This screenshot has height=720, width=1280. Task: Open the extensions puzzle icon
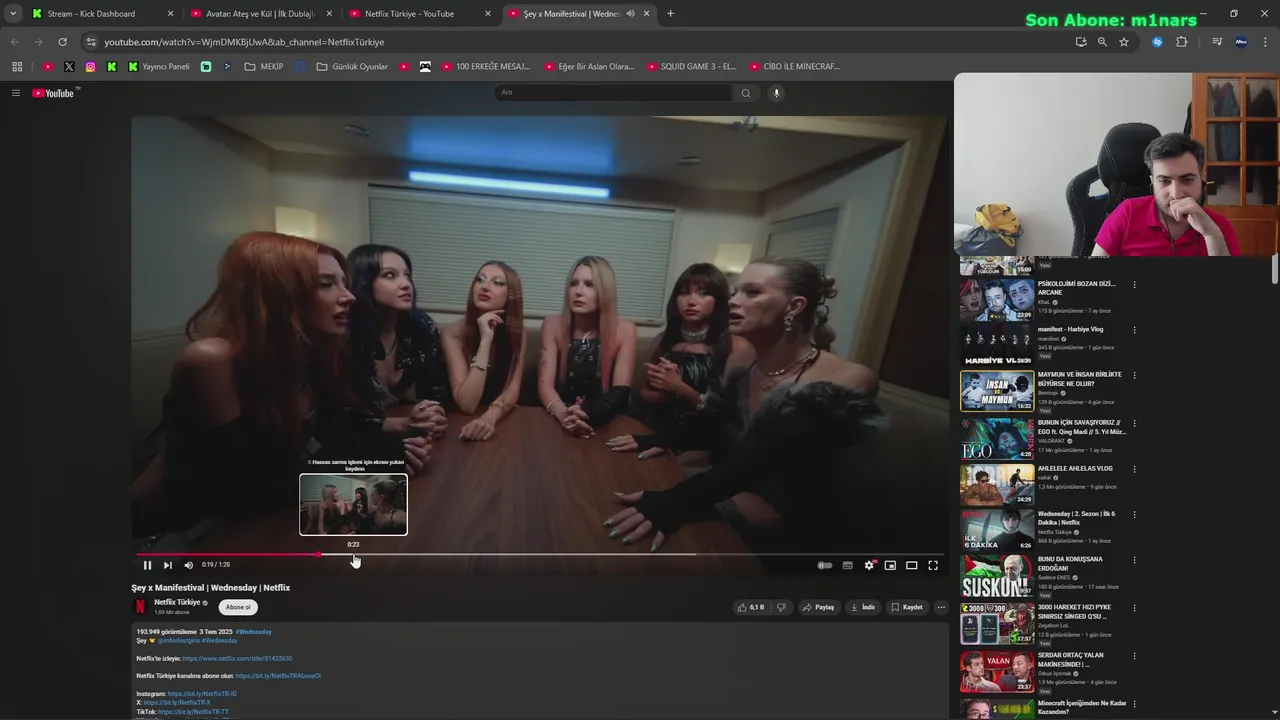(x=1182, y=42)
